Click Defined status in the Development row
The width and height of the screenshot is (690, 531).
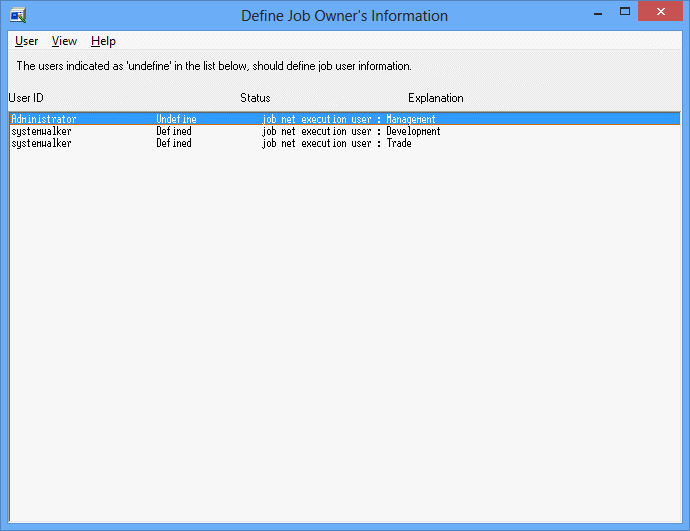(174, 131)
